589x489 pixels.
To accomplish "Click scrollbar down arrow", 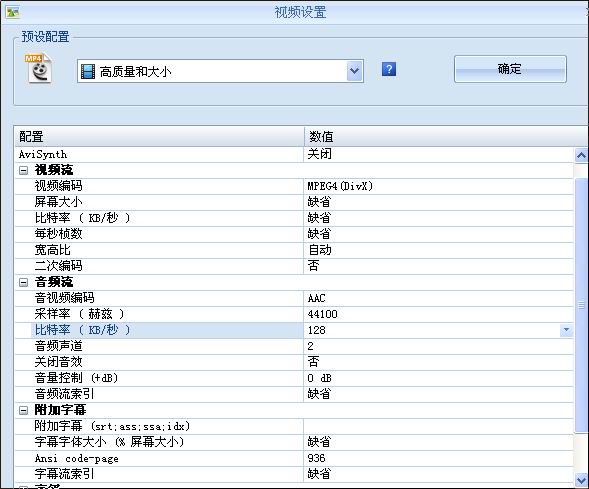I will coord(581,479).
